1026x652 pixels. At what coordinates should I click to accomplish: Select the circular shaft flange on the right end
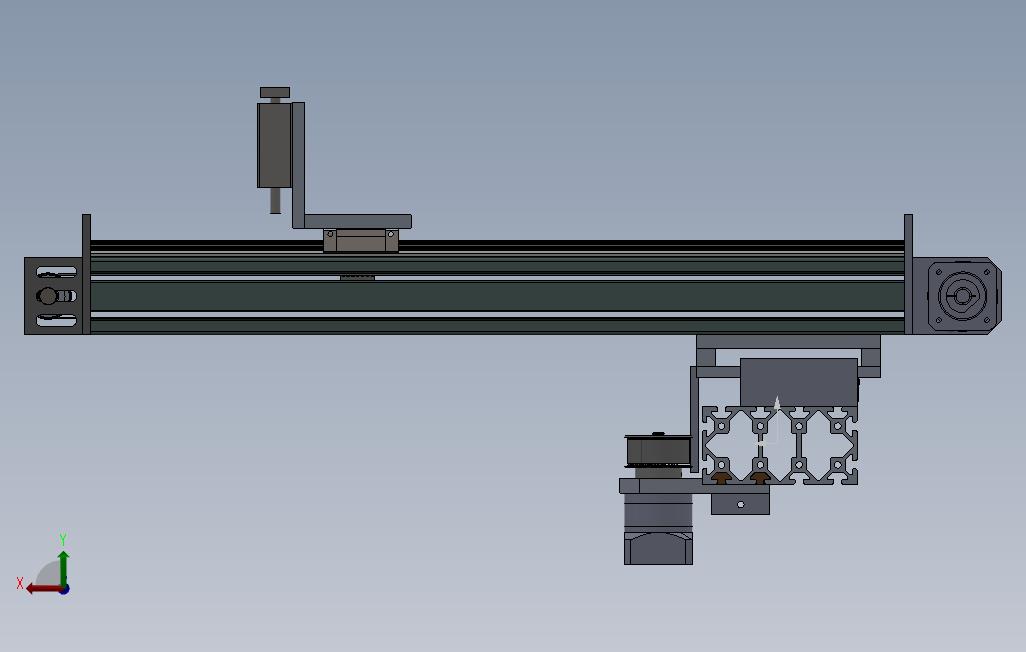[x=963, y=296]
